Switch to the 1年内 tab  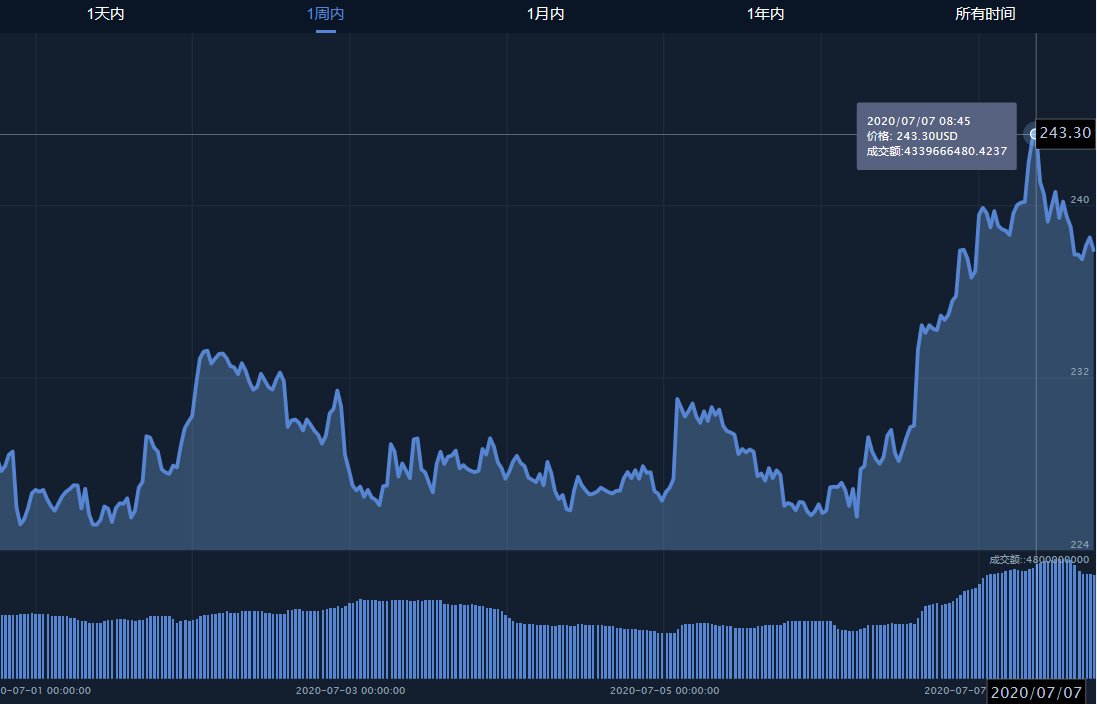(765, 14)
